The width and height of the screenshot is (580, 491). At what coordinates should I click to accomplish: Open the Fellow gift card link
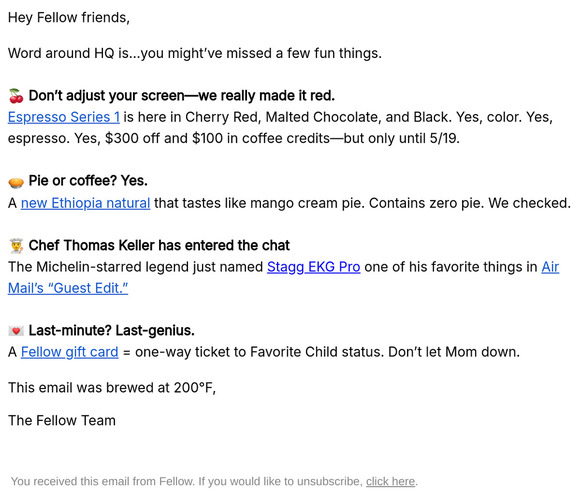(70, 352)
